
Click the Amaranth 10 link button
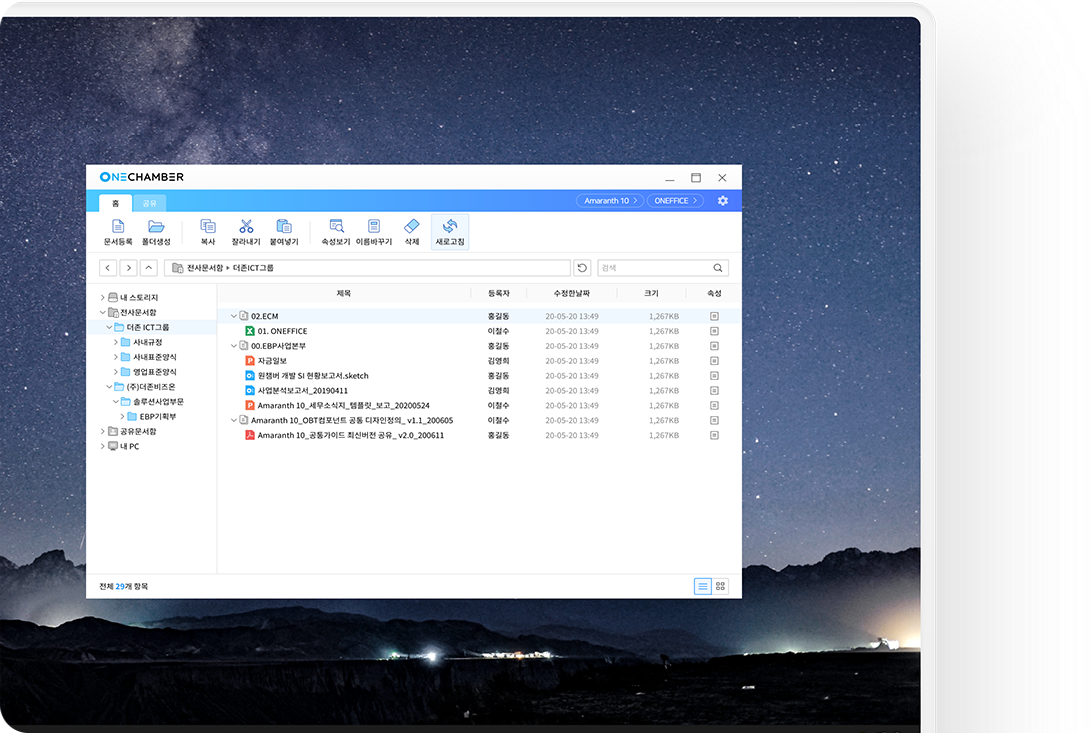point(609,201)
